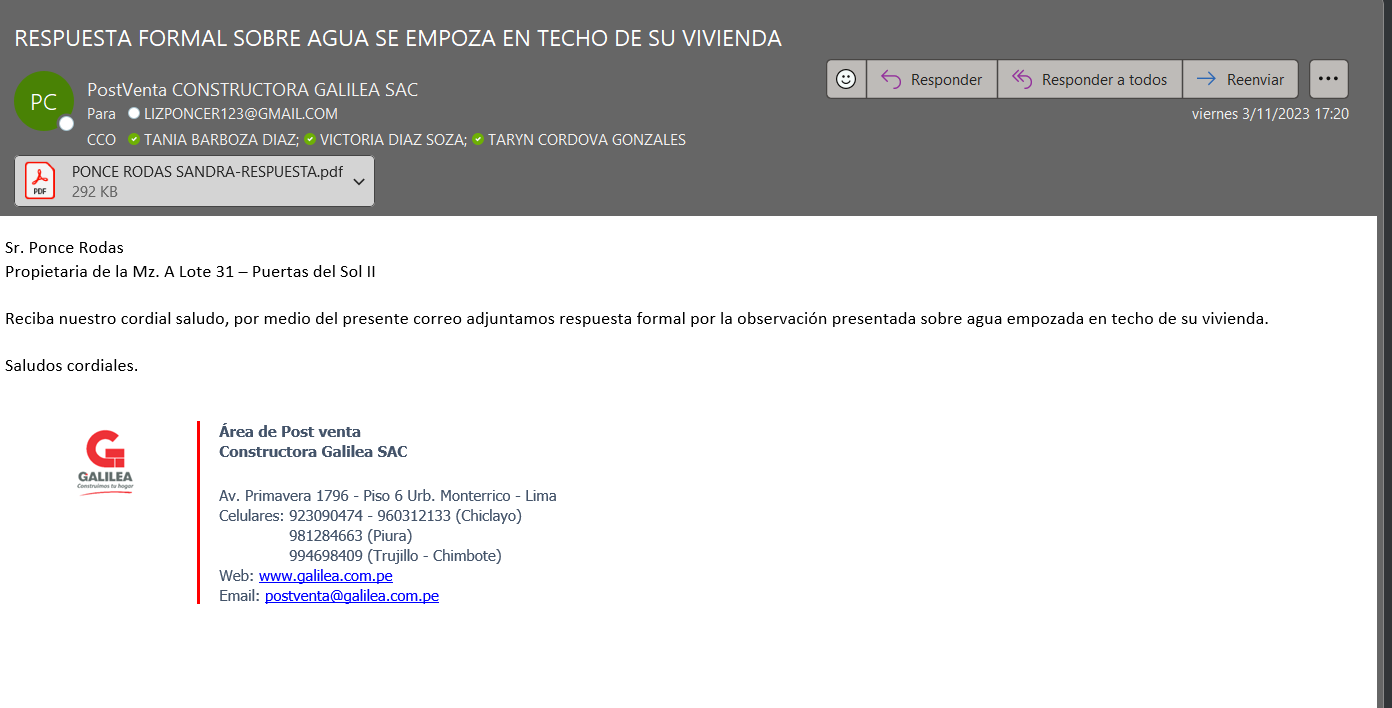This screenshot has height=708, width=1392.
Task: Click the Trujillo - Chimbote phone number
Action: (x=395, y=556)
